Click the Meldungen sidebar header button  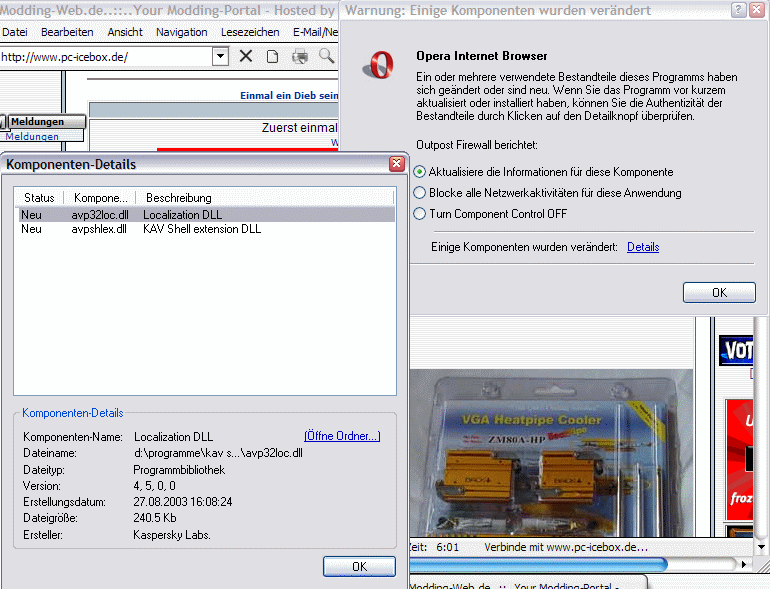click(x=46, y=121)
